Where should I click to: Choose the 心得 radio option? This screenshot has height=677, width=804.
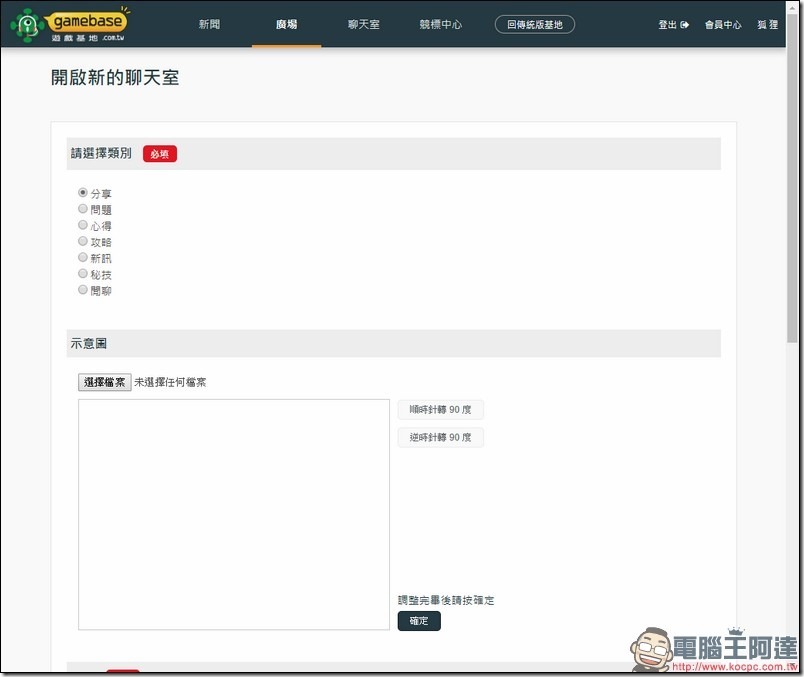[x=83, y=225]
